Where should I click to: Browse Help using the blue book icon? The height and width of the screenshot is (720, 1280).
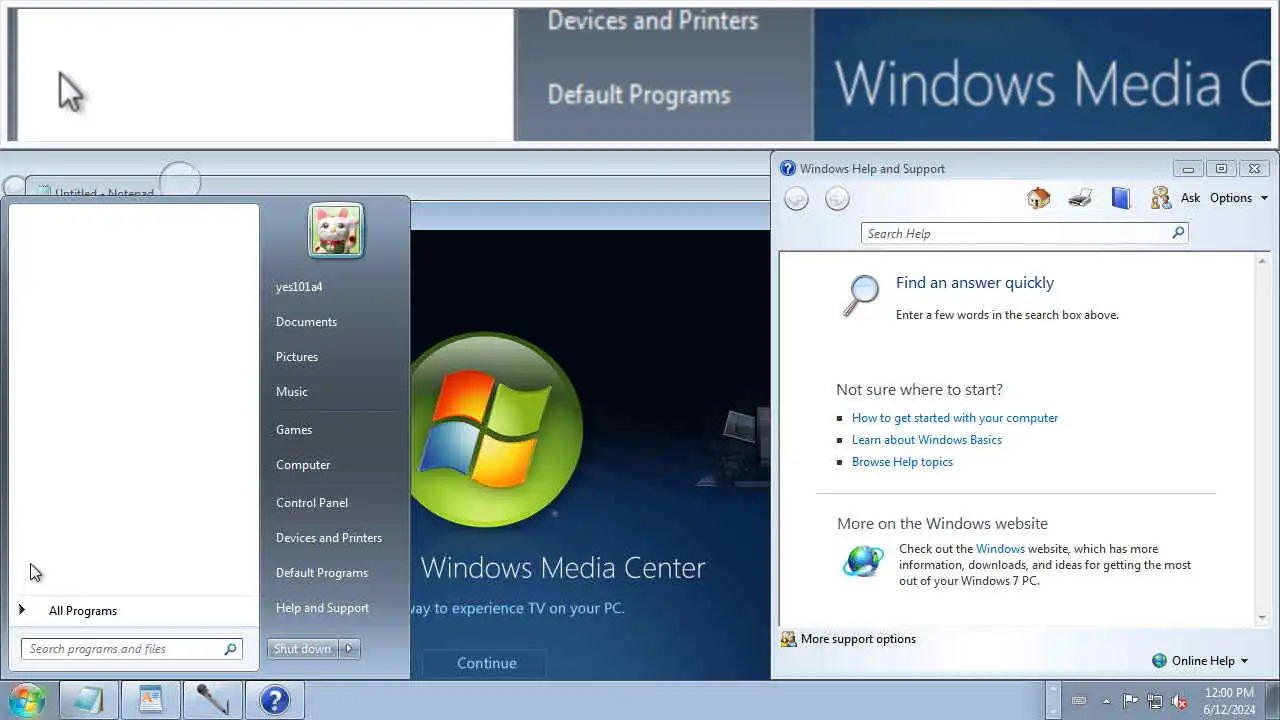click(x=1120, y=198)
